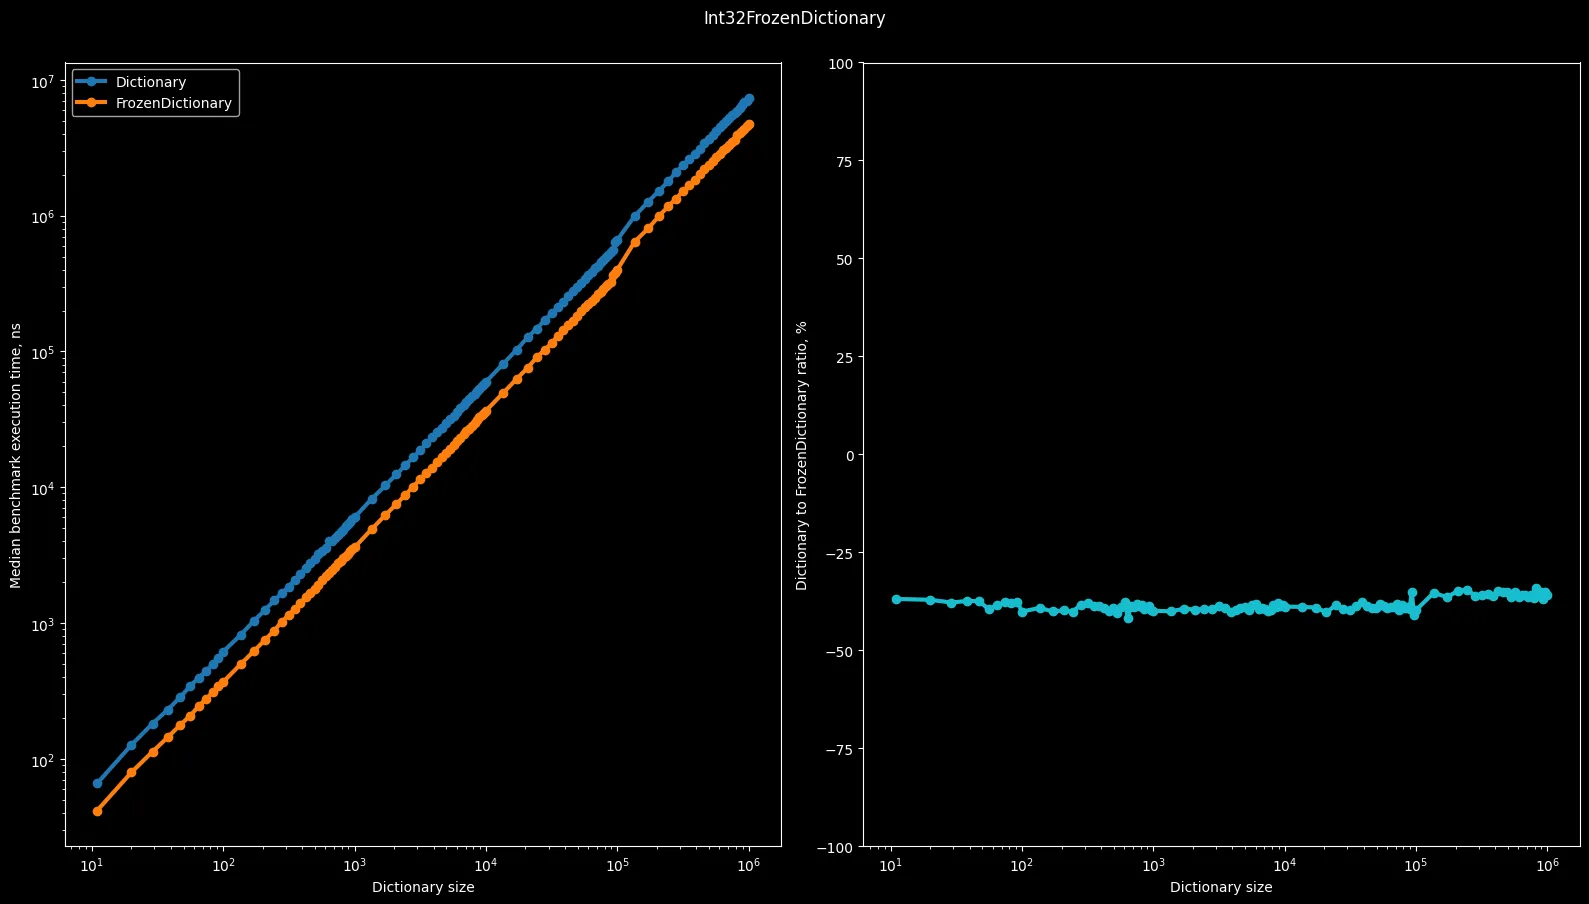Screen dimensions: 1589x904
Task: Click the left chart's Dictionary size axis label
Action: (423, 887)
